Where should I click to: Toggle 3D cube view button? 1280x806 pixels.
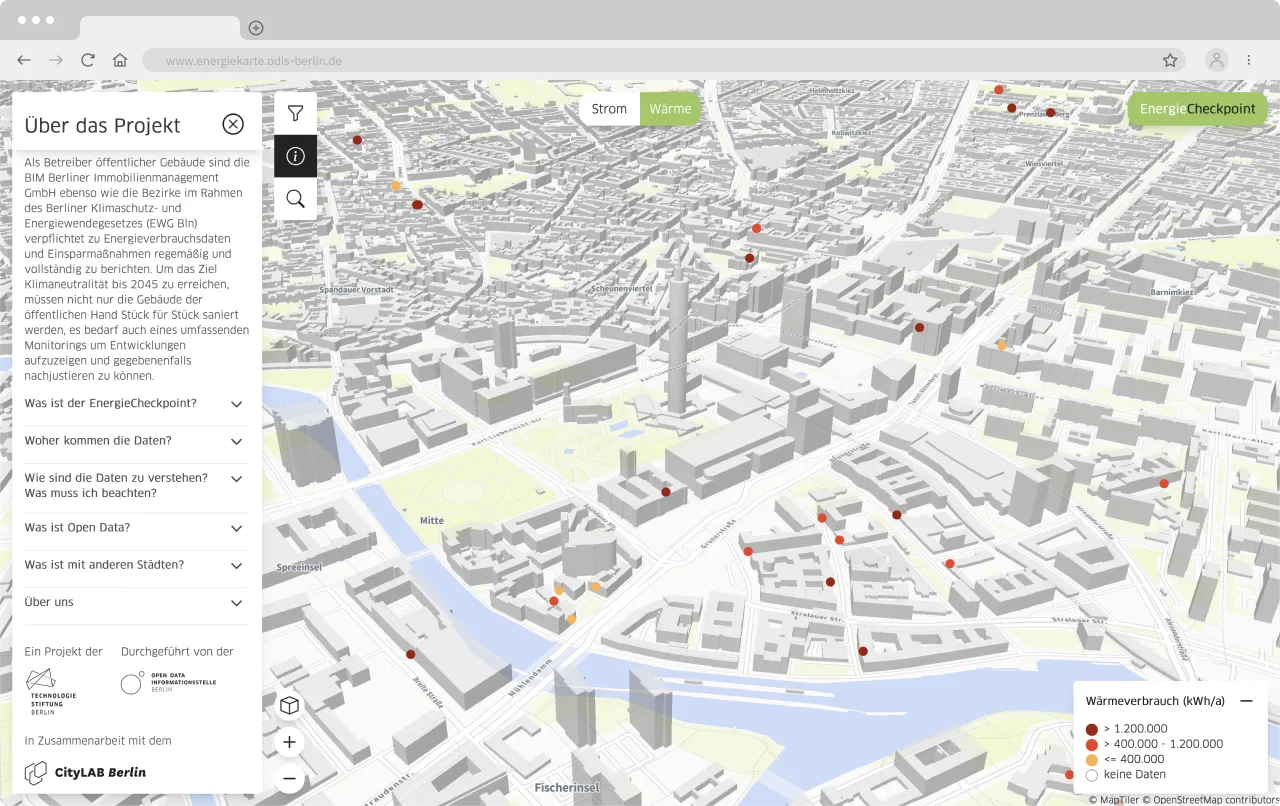[x=289, y=706]
